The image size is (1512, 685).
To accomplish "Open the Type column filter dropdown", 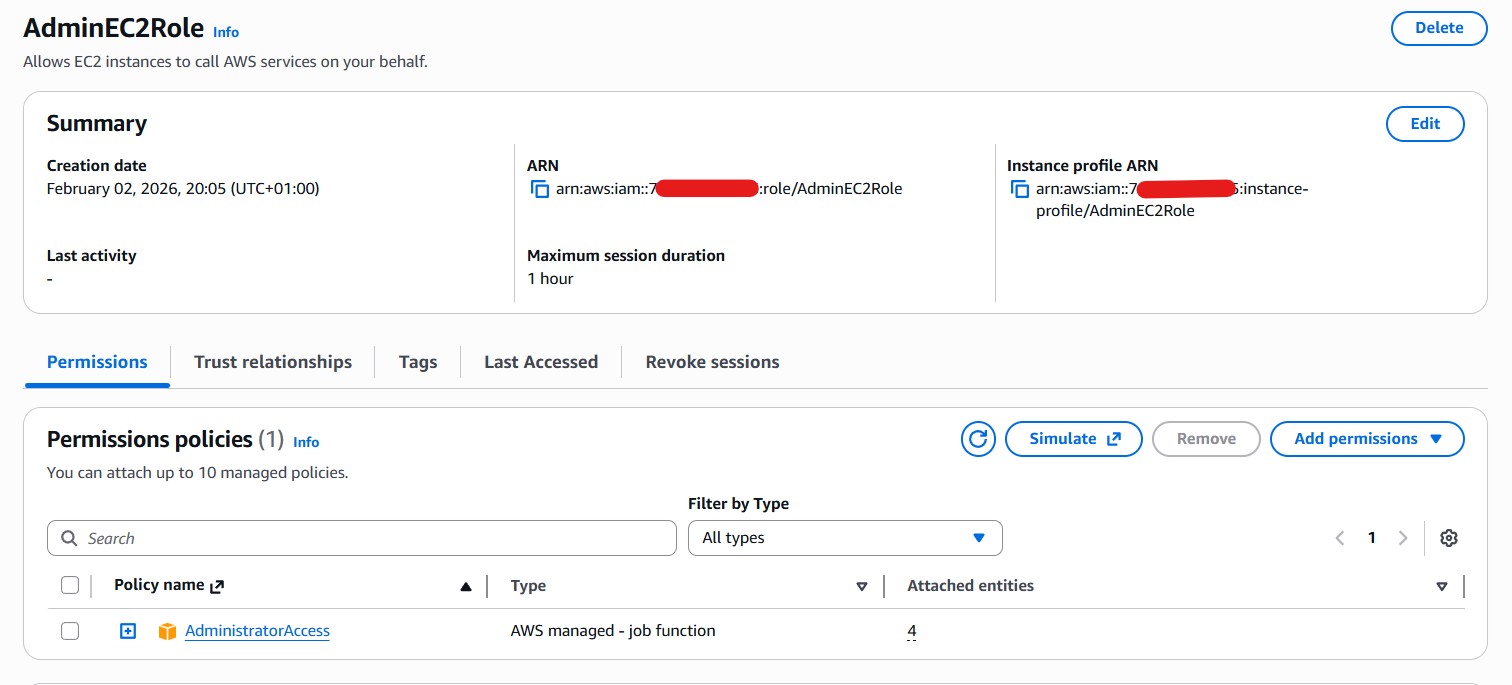I will [x=861, y=586].
